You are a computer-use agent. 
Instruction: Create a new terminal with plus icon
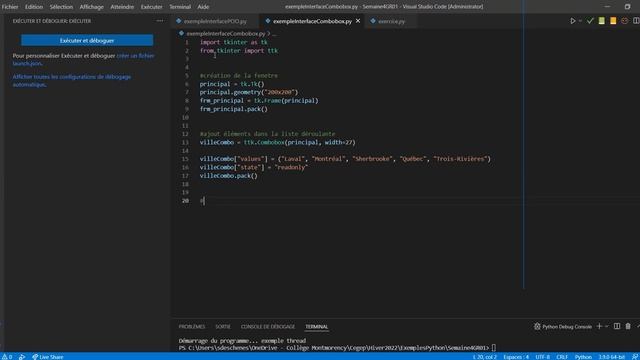[x=599, y=326]
